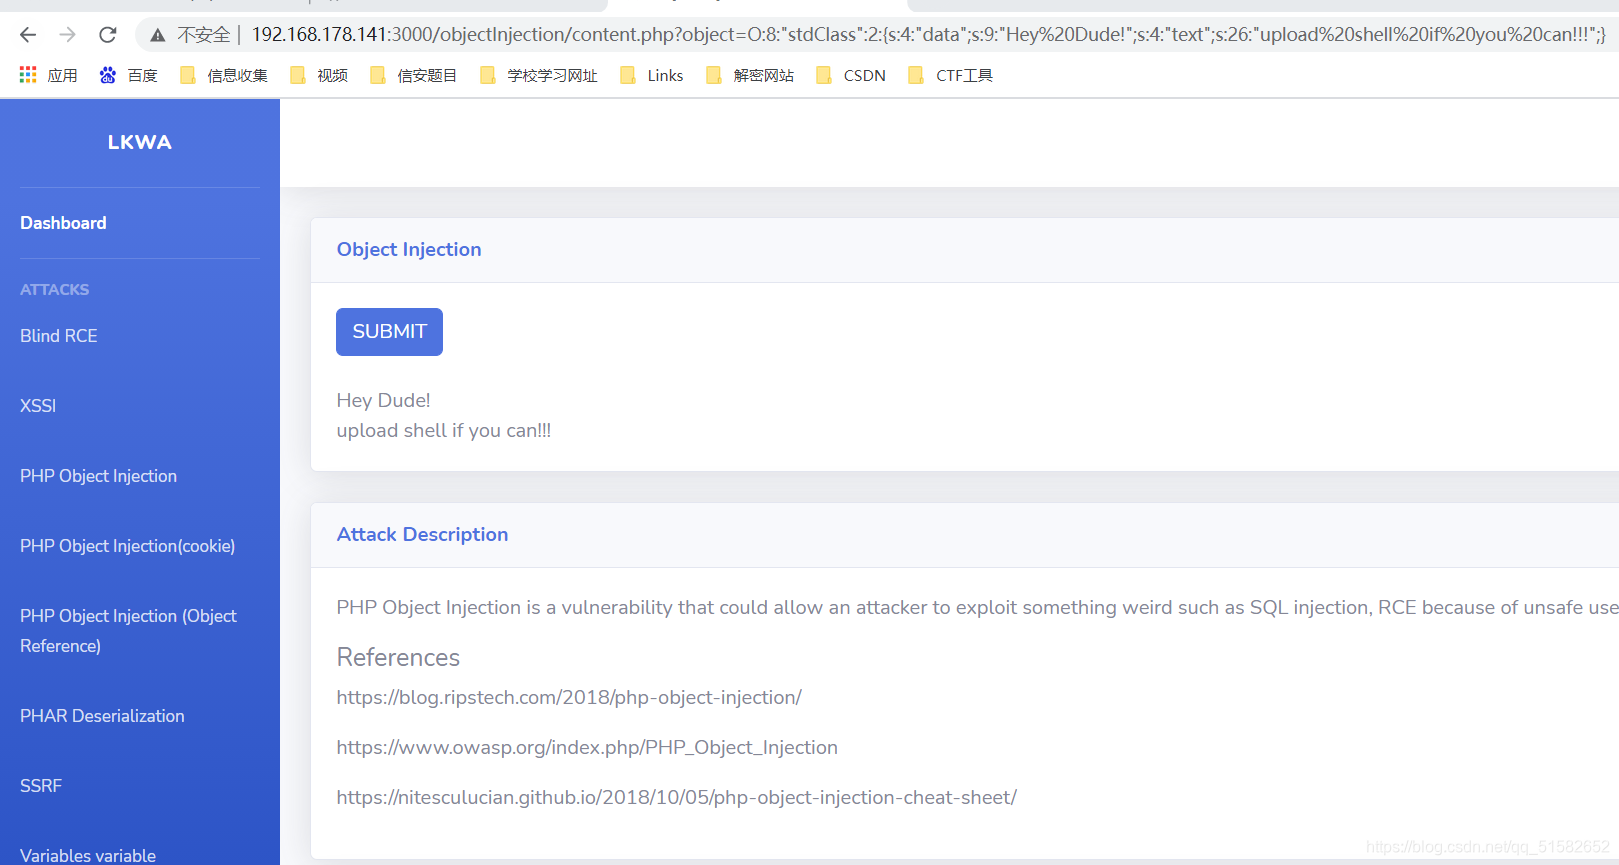Image resolution: width=1619 pixels, height=865 pixels.
Task: Open the 解密网站 bookmark folder
Action: [750, 75]
